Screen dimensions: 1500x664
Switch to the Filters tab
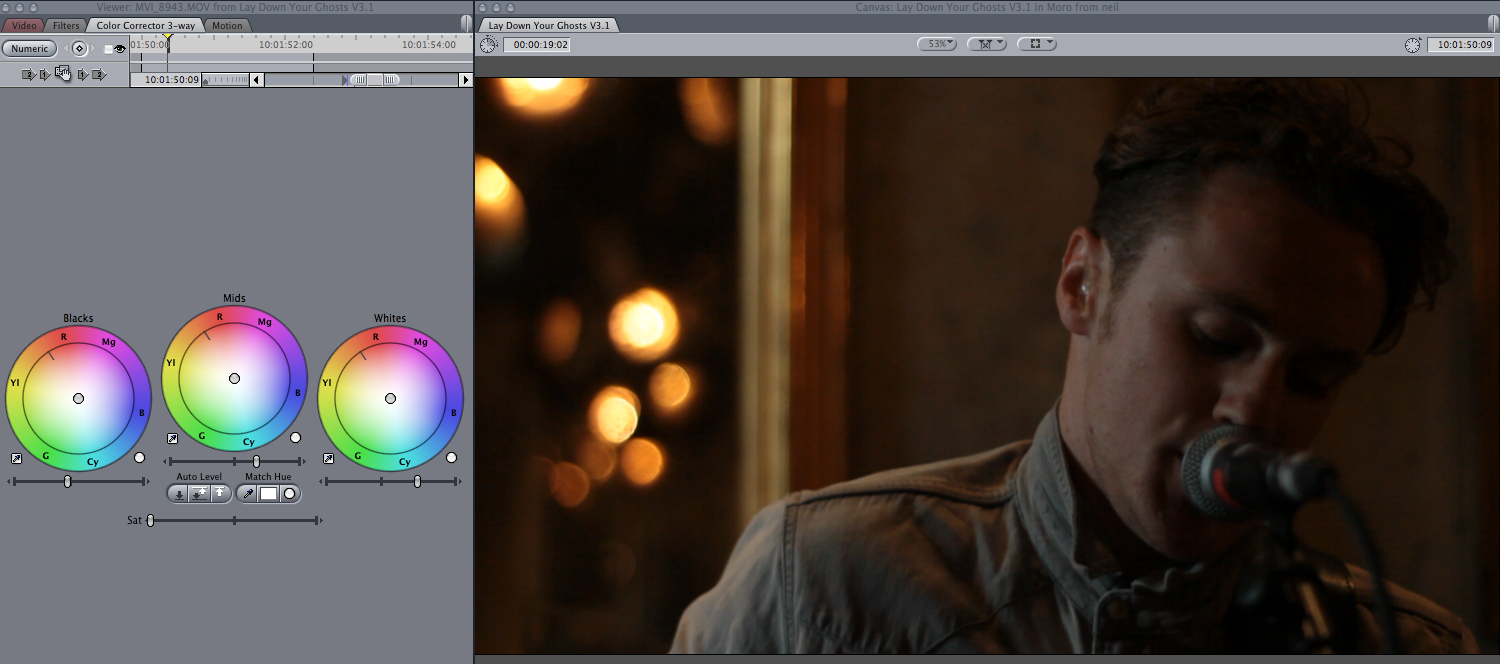coord(65,25)
